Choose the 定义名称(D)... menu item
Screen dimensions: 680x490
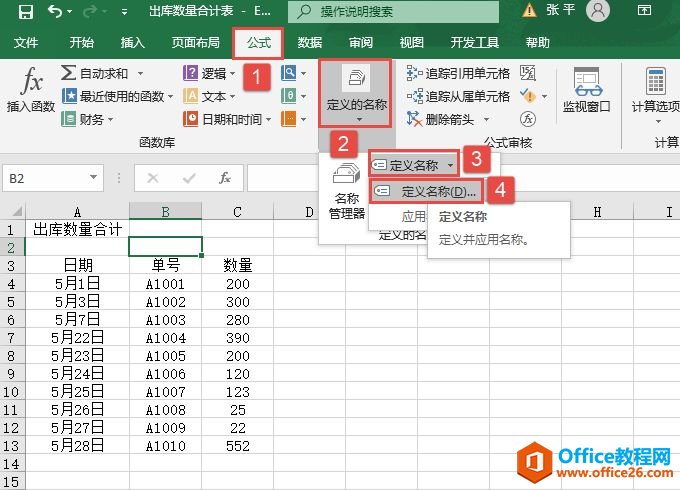[425, 191]
